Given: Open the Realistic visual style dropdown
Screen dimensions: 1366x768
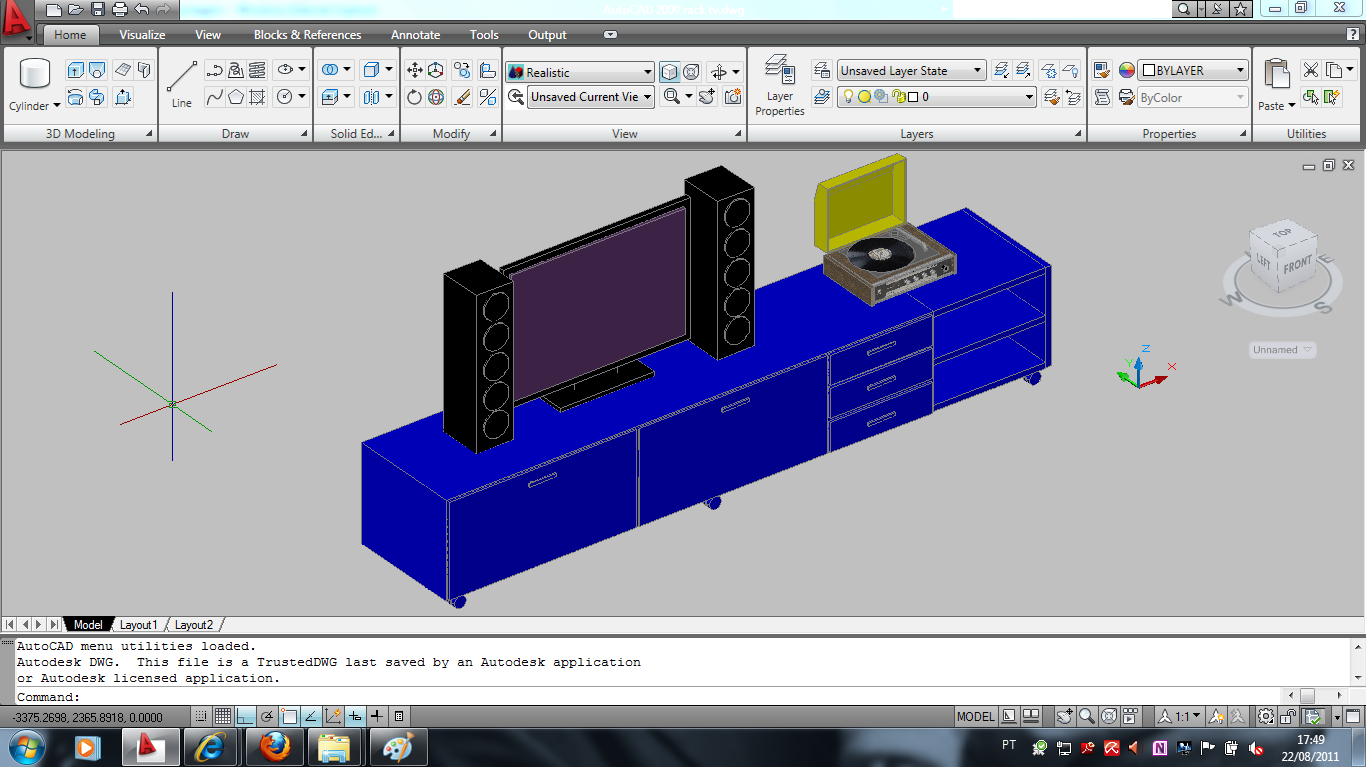Looking at the screenshot, I should (x=648, y=71).
